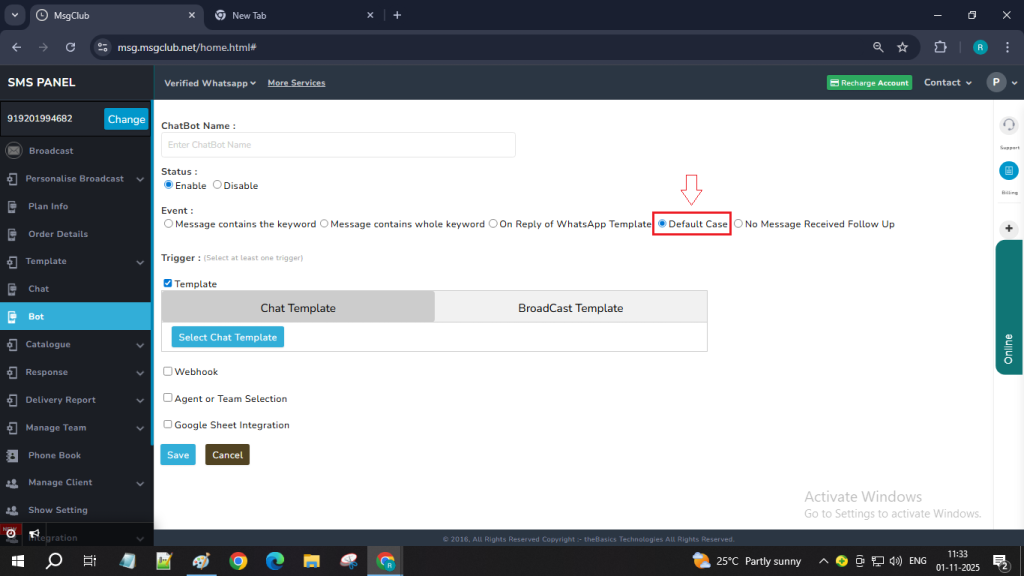The image size is (1024, 576).
Task: Enable the Webhook trigger checkbox
Action: pos(168,371)
